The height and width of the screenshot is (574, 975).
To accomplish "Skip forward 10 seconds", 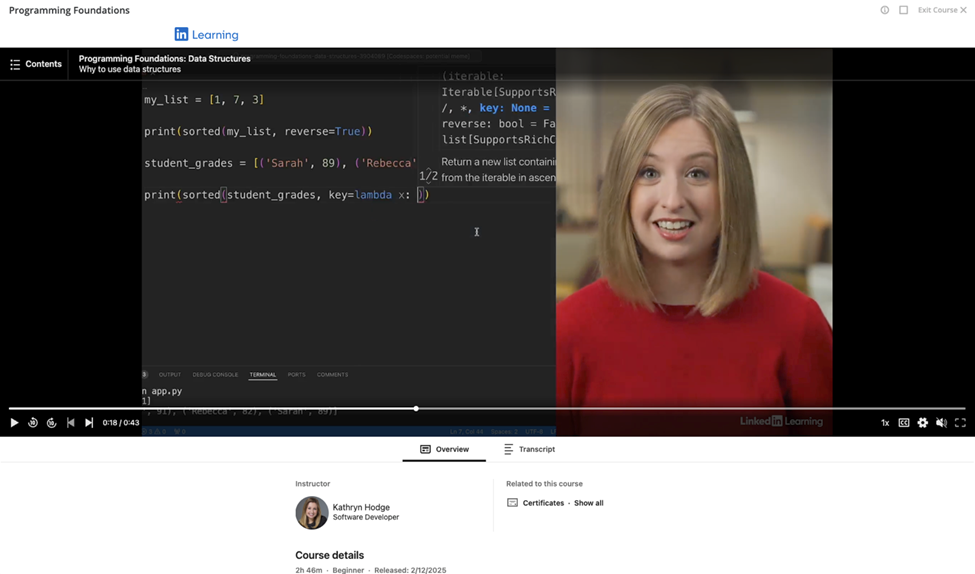I will tap(52, 423).
